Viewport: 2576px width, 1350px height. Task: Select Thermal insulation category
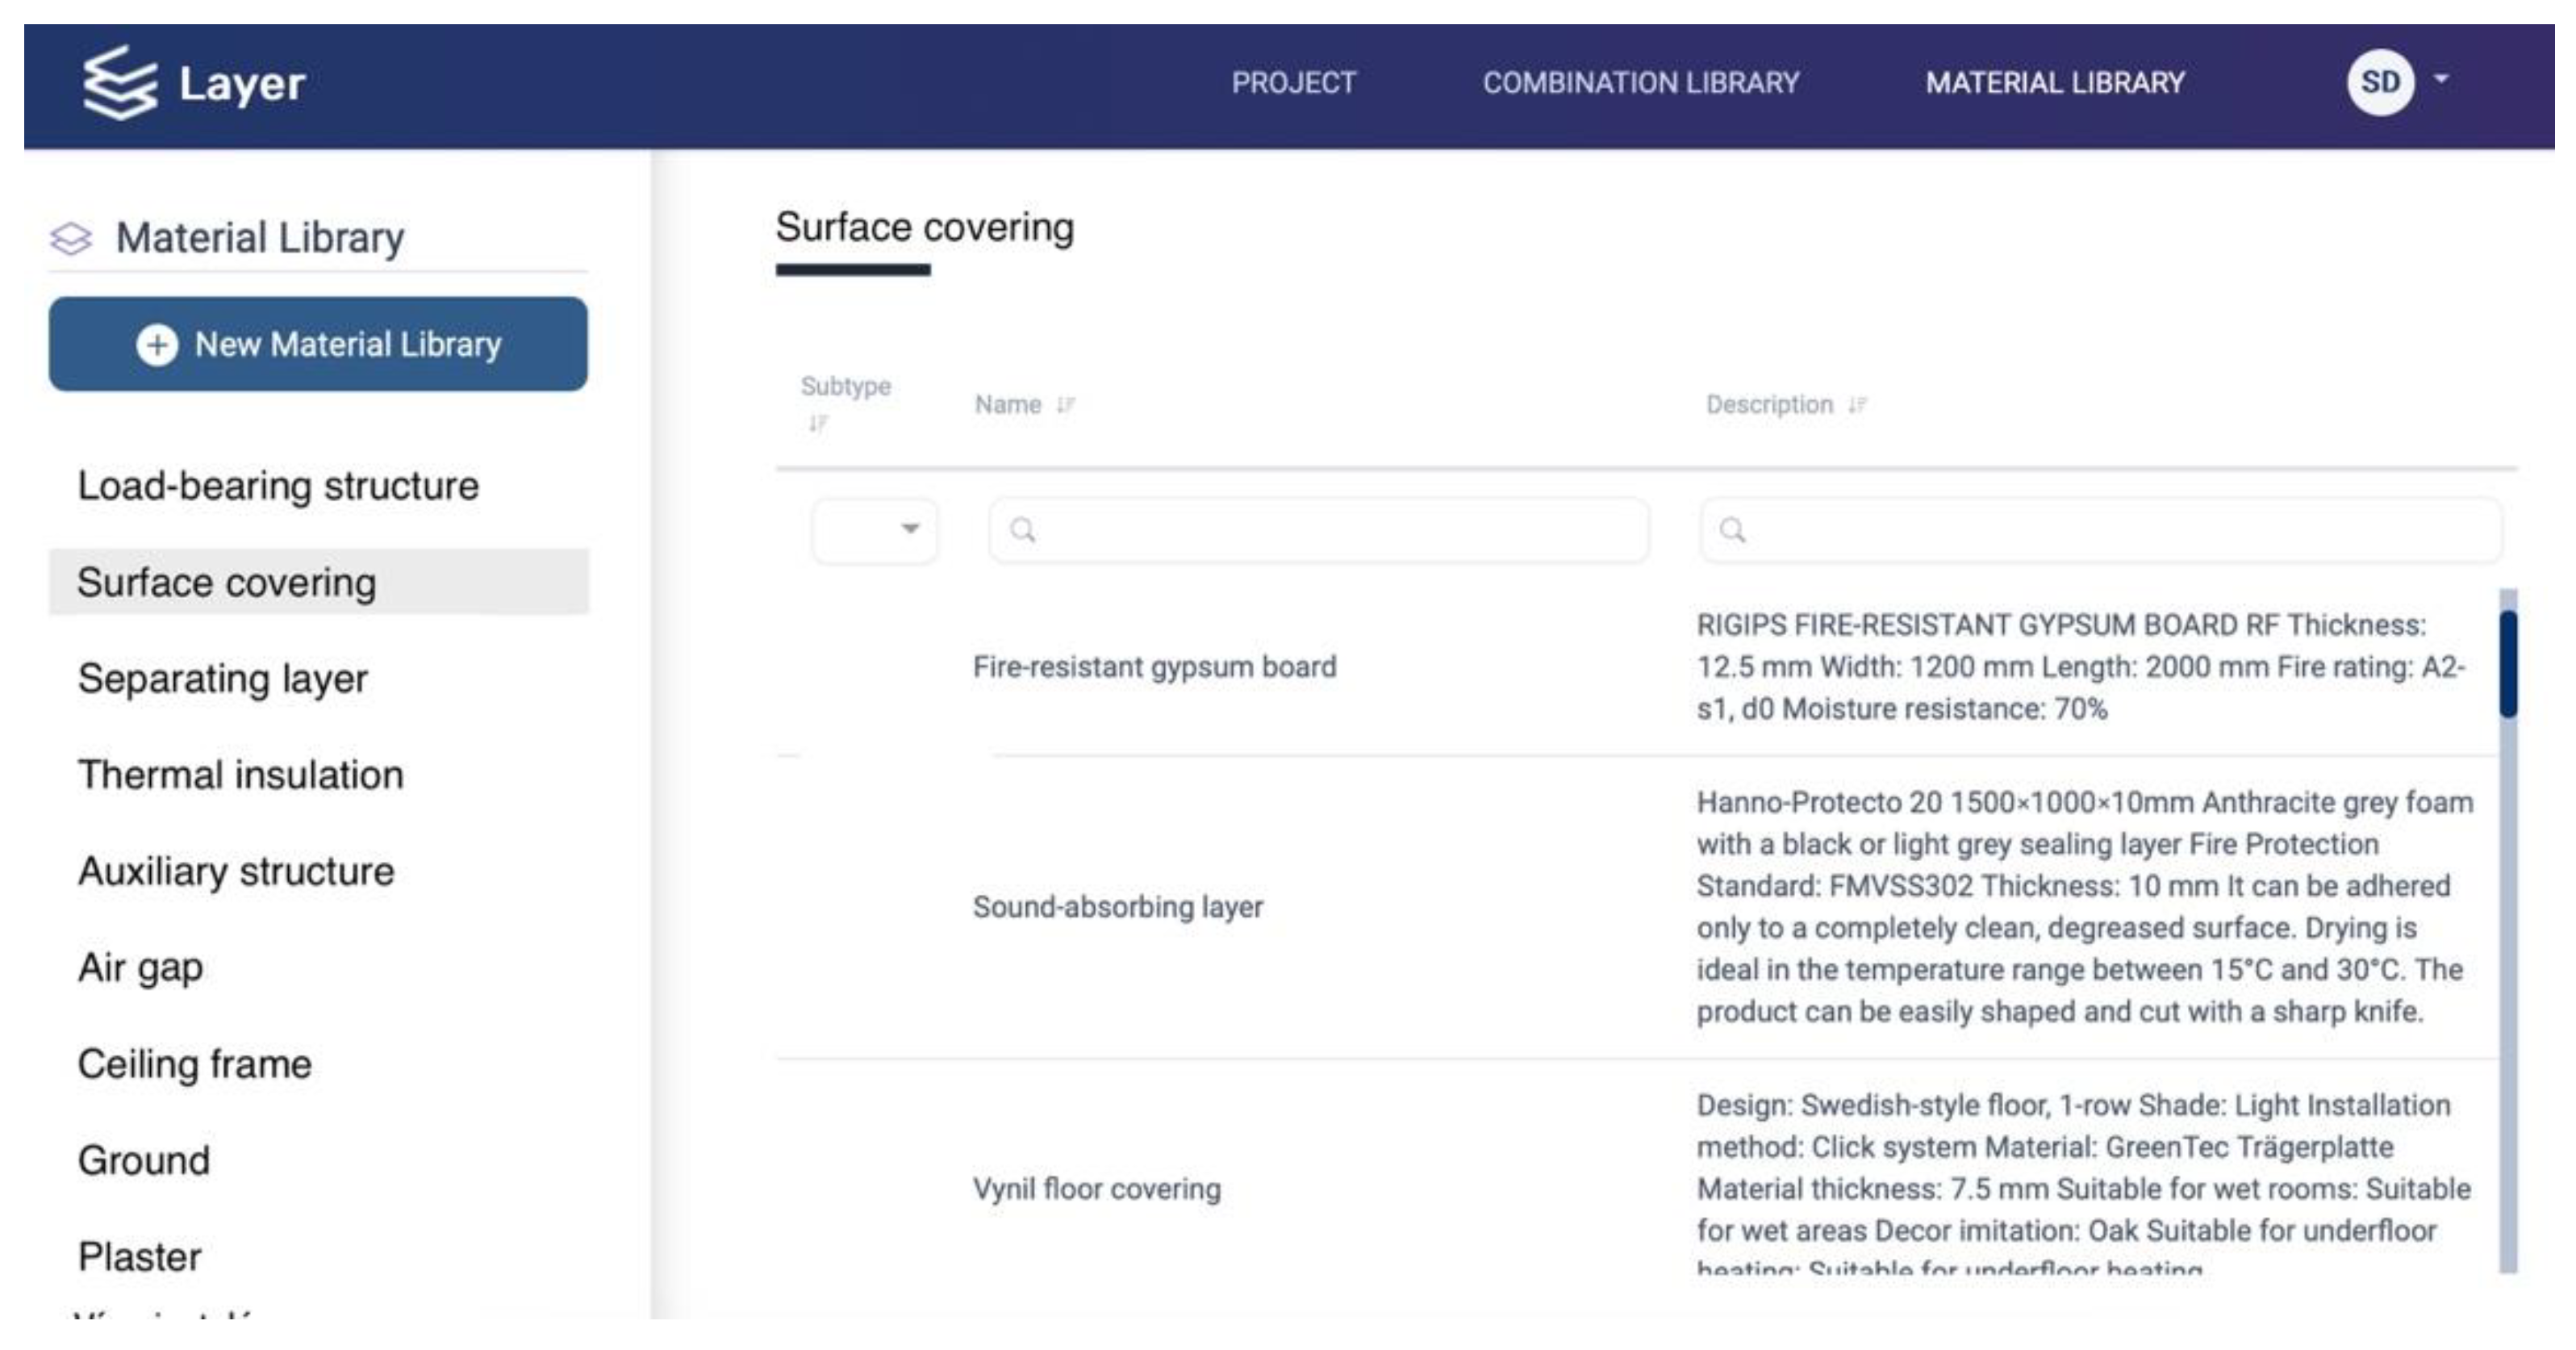coord(241,775)
